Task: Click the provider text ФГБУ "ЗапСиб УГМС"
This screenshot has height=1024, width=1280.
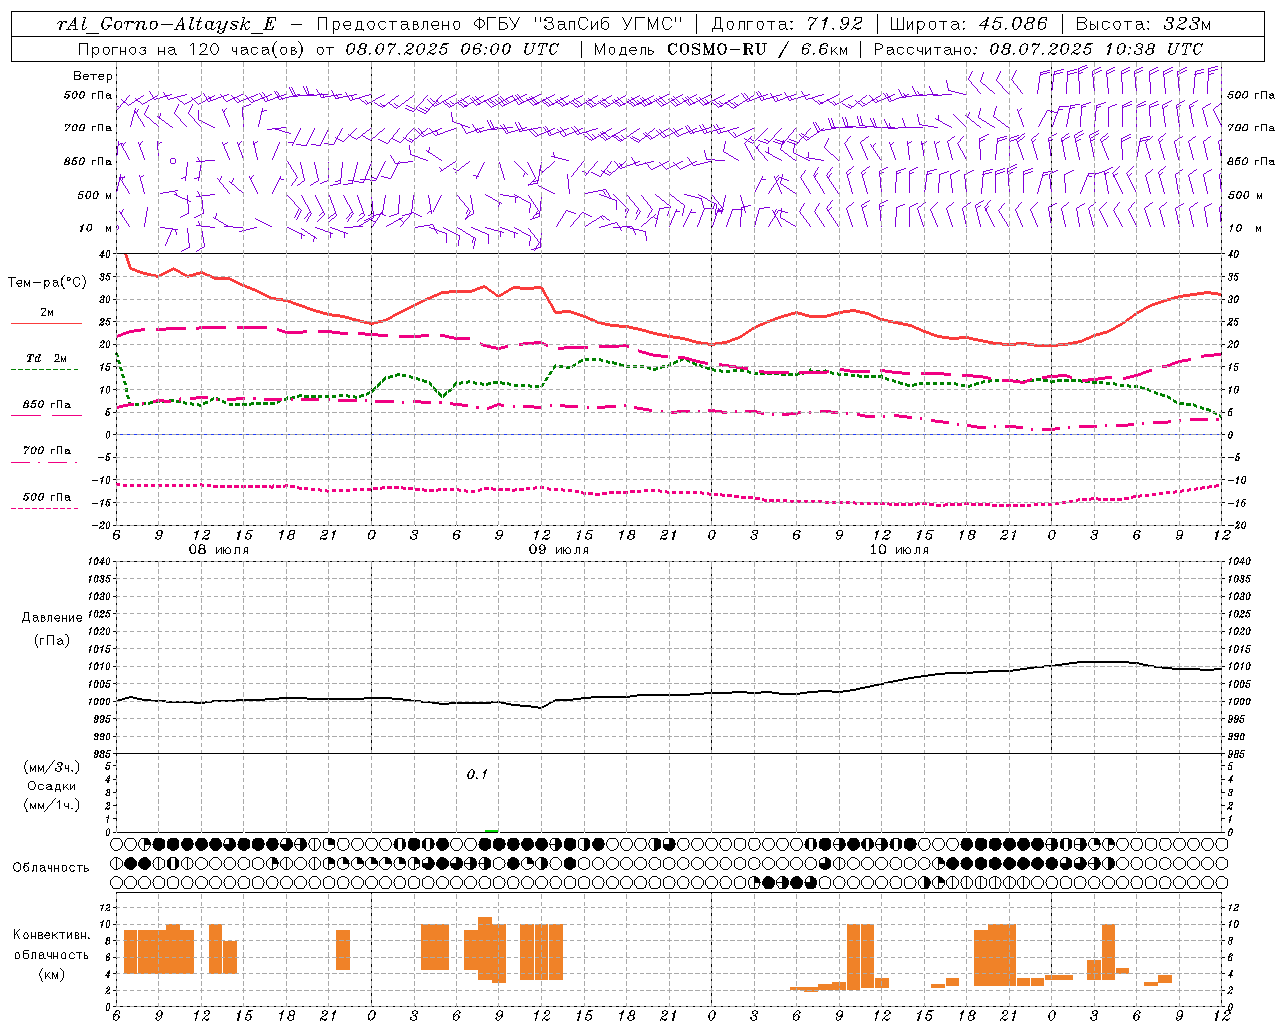Action: 577,24
